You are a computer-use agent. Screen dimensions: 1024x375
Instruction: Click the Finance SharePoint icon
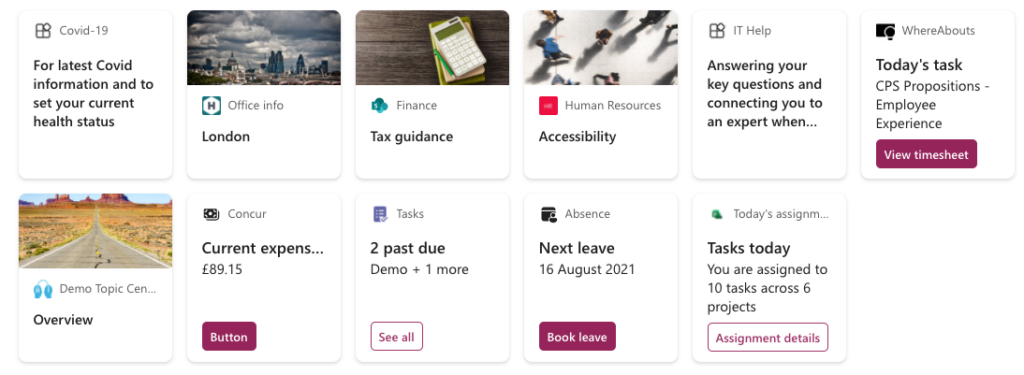point(379,105)
